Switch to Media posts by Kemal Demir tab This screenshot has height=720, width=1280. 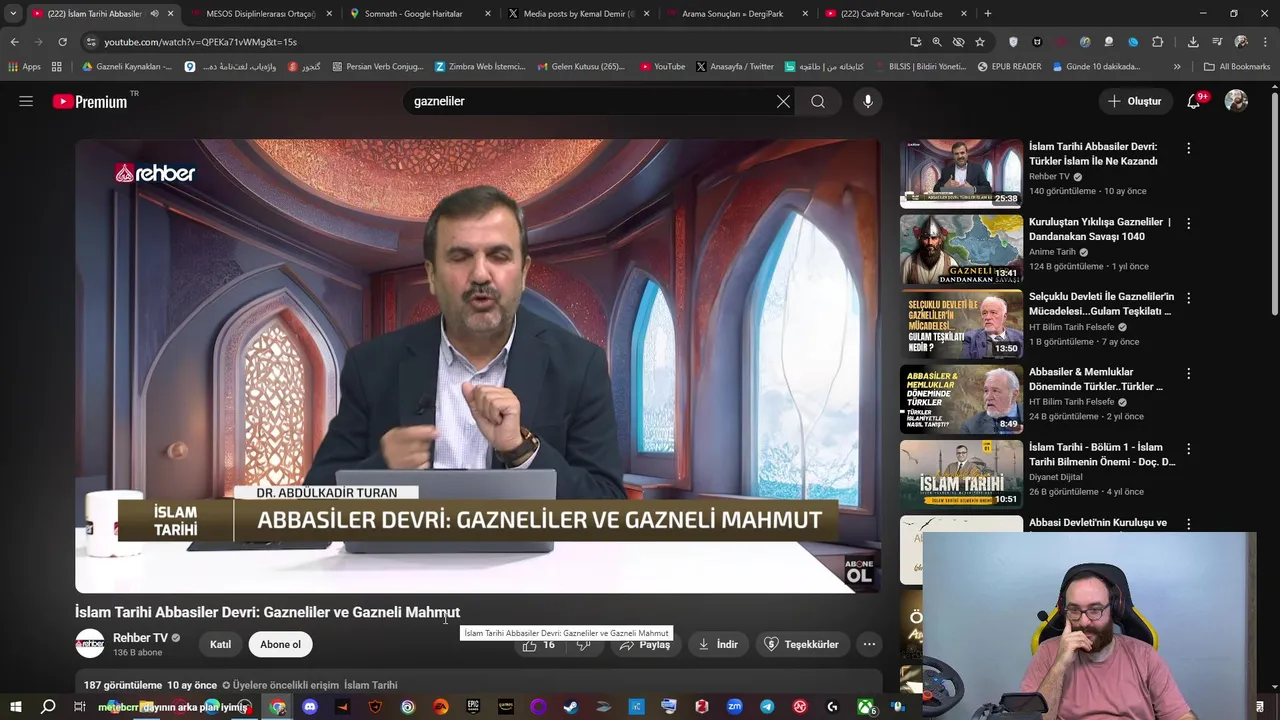click(x=579, y=14)
